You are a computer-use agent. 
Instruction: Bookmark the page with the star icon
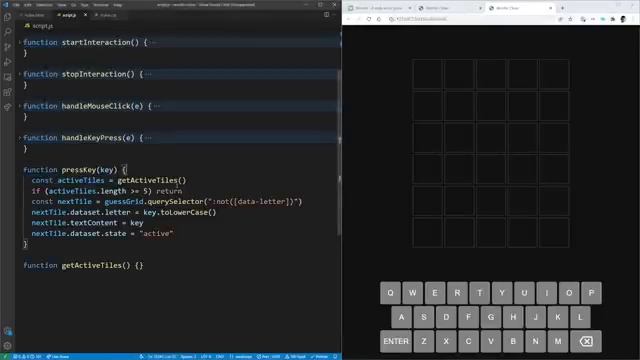click(x=570, y=19)
